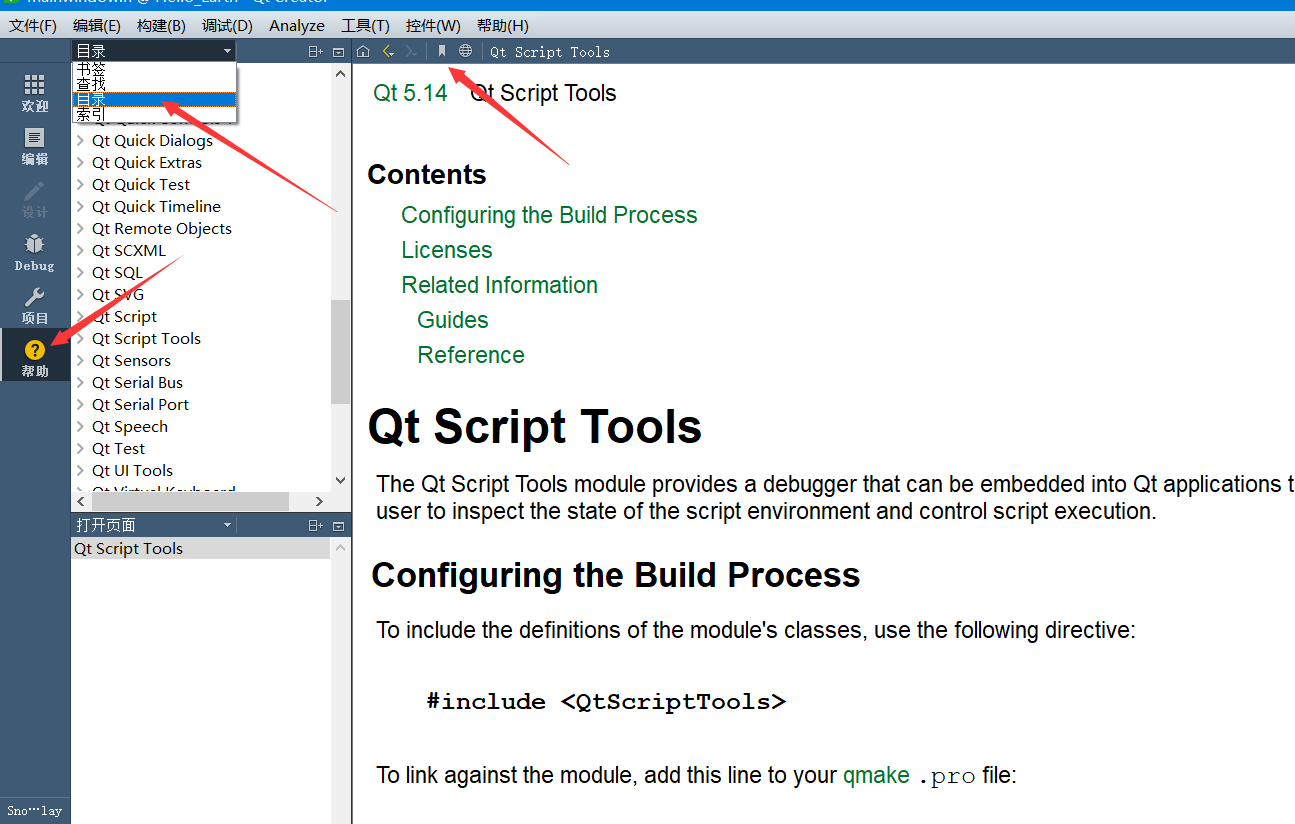Viewport: 1295px width, 824px height.
Task: Open the 欢迎 (Welcome) mode
Action: pos(35,93)
